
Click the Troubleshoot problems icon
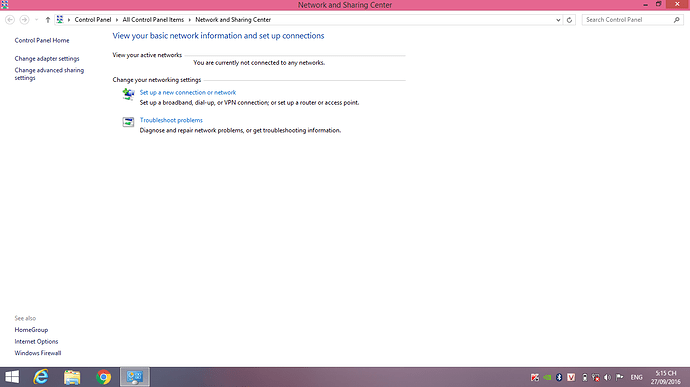128,122
